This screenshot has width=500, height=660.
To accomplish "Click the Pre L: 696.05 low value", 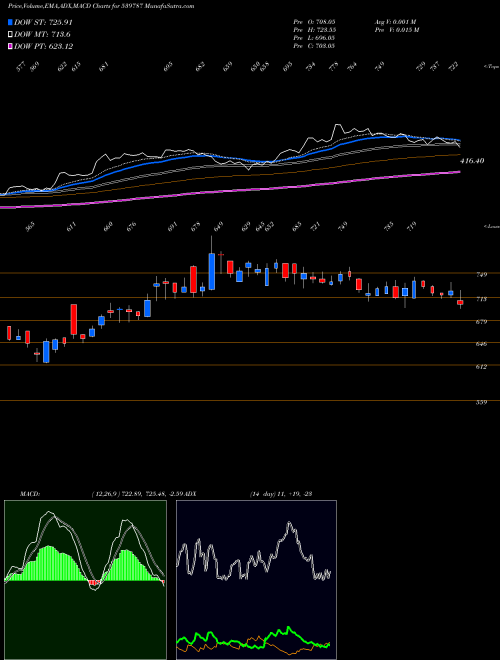I will (314, 38).
